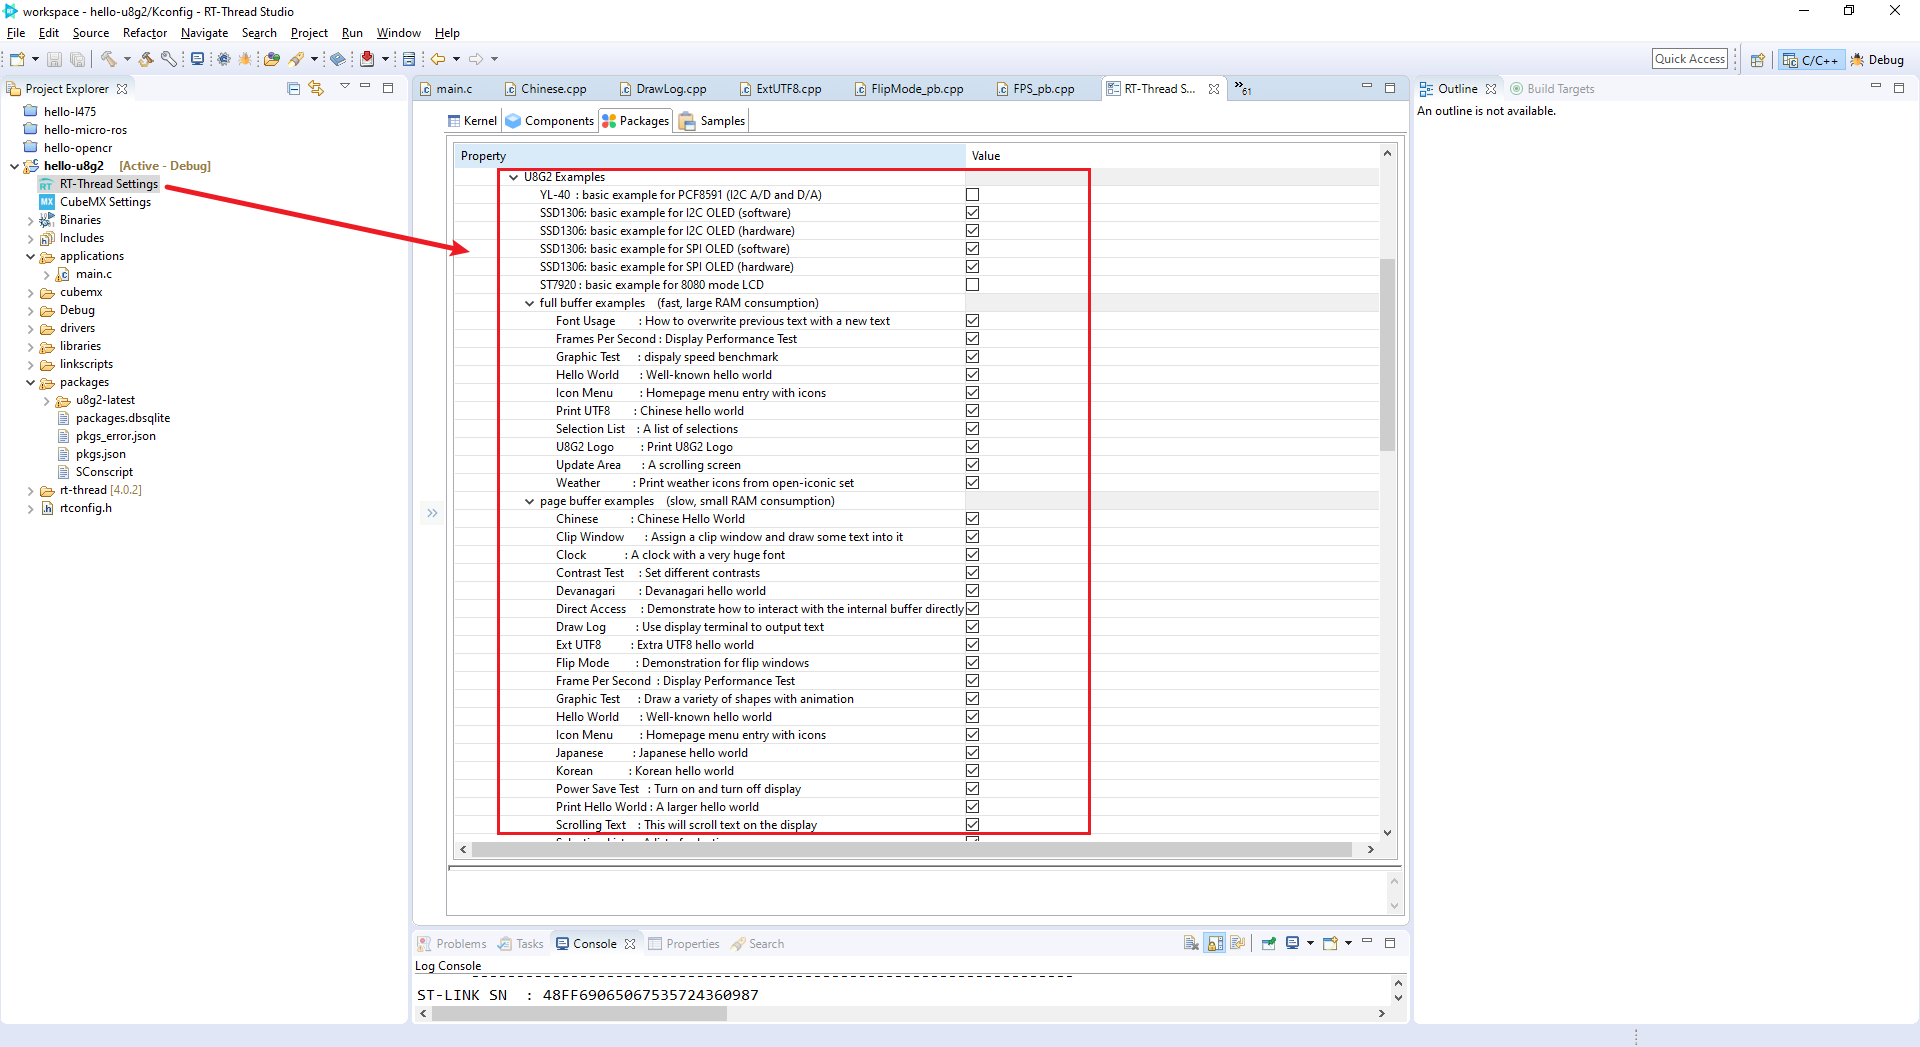Click Collapse All in Project Explorer

point(293,89)
